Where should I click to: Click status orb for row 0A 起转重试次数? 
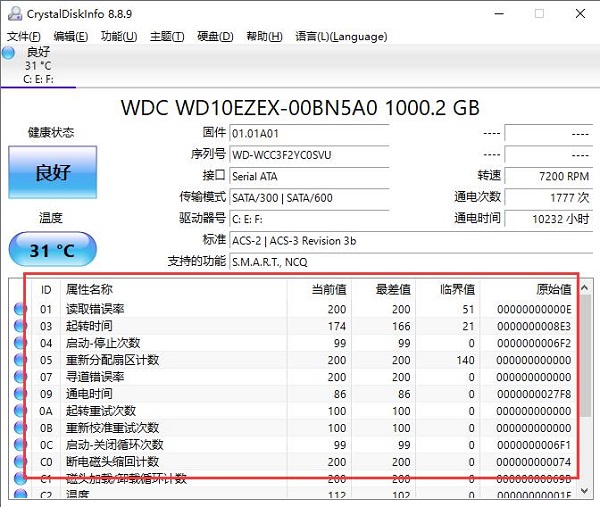(20, 411)
